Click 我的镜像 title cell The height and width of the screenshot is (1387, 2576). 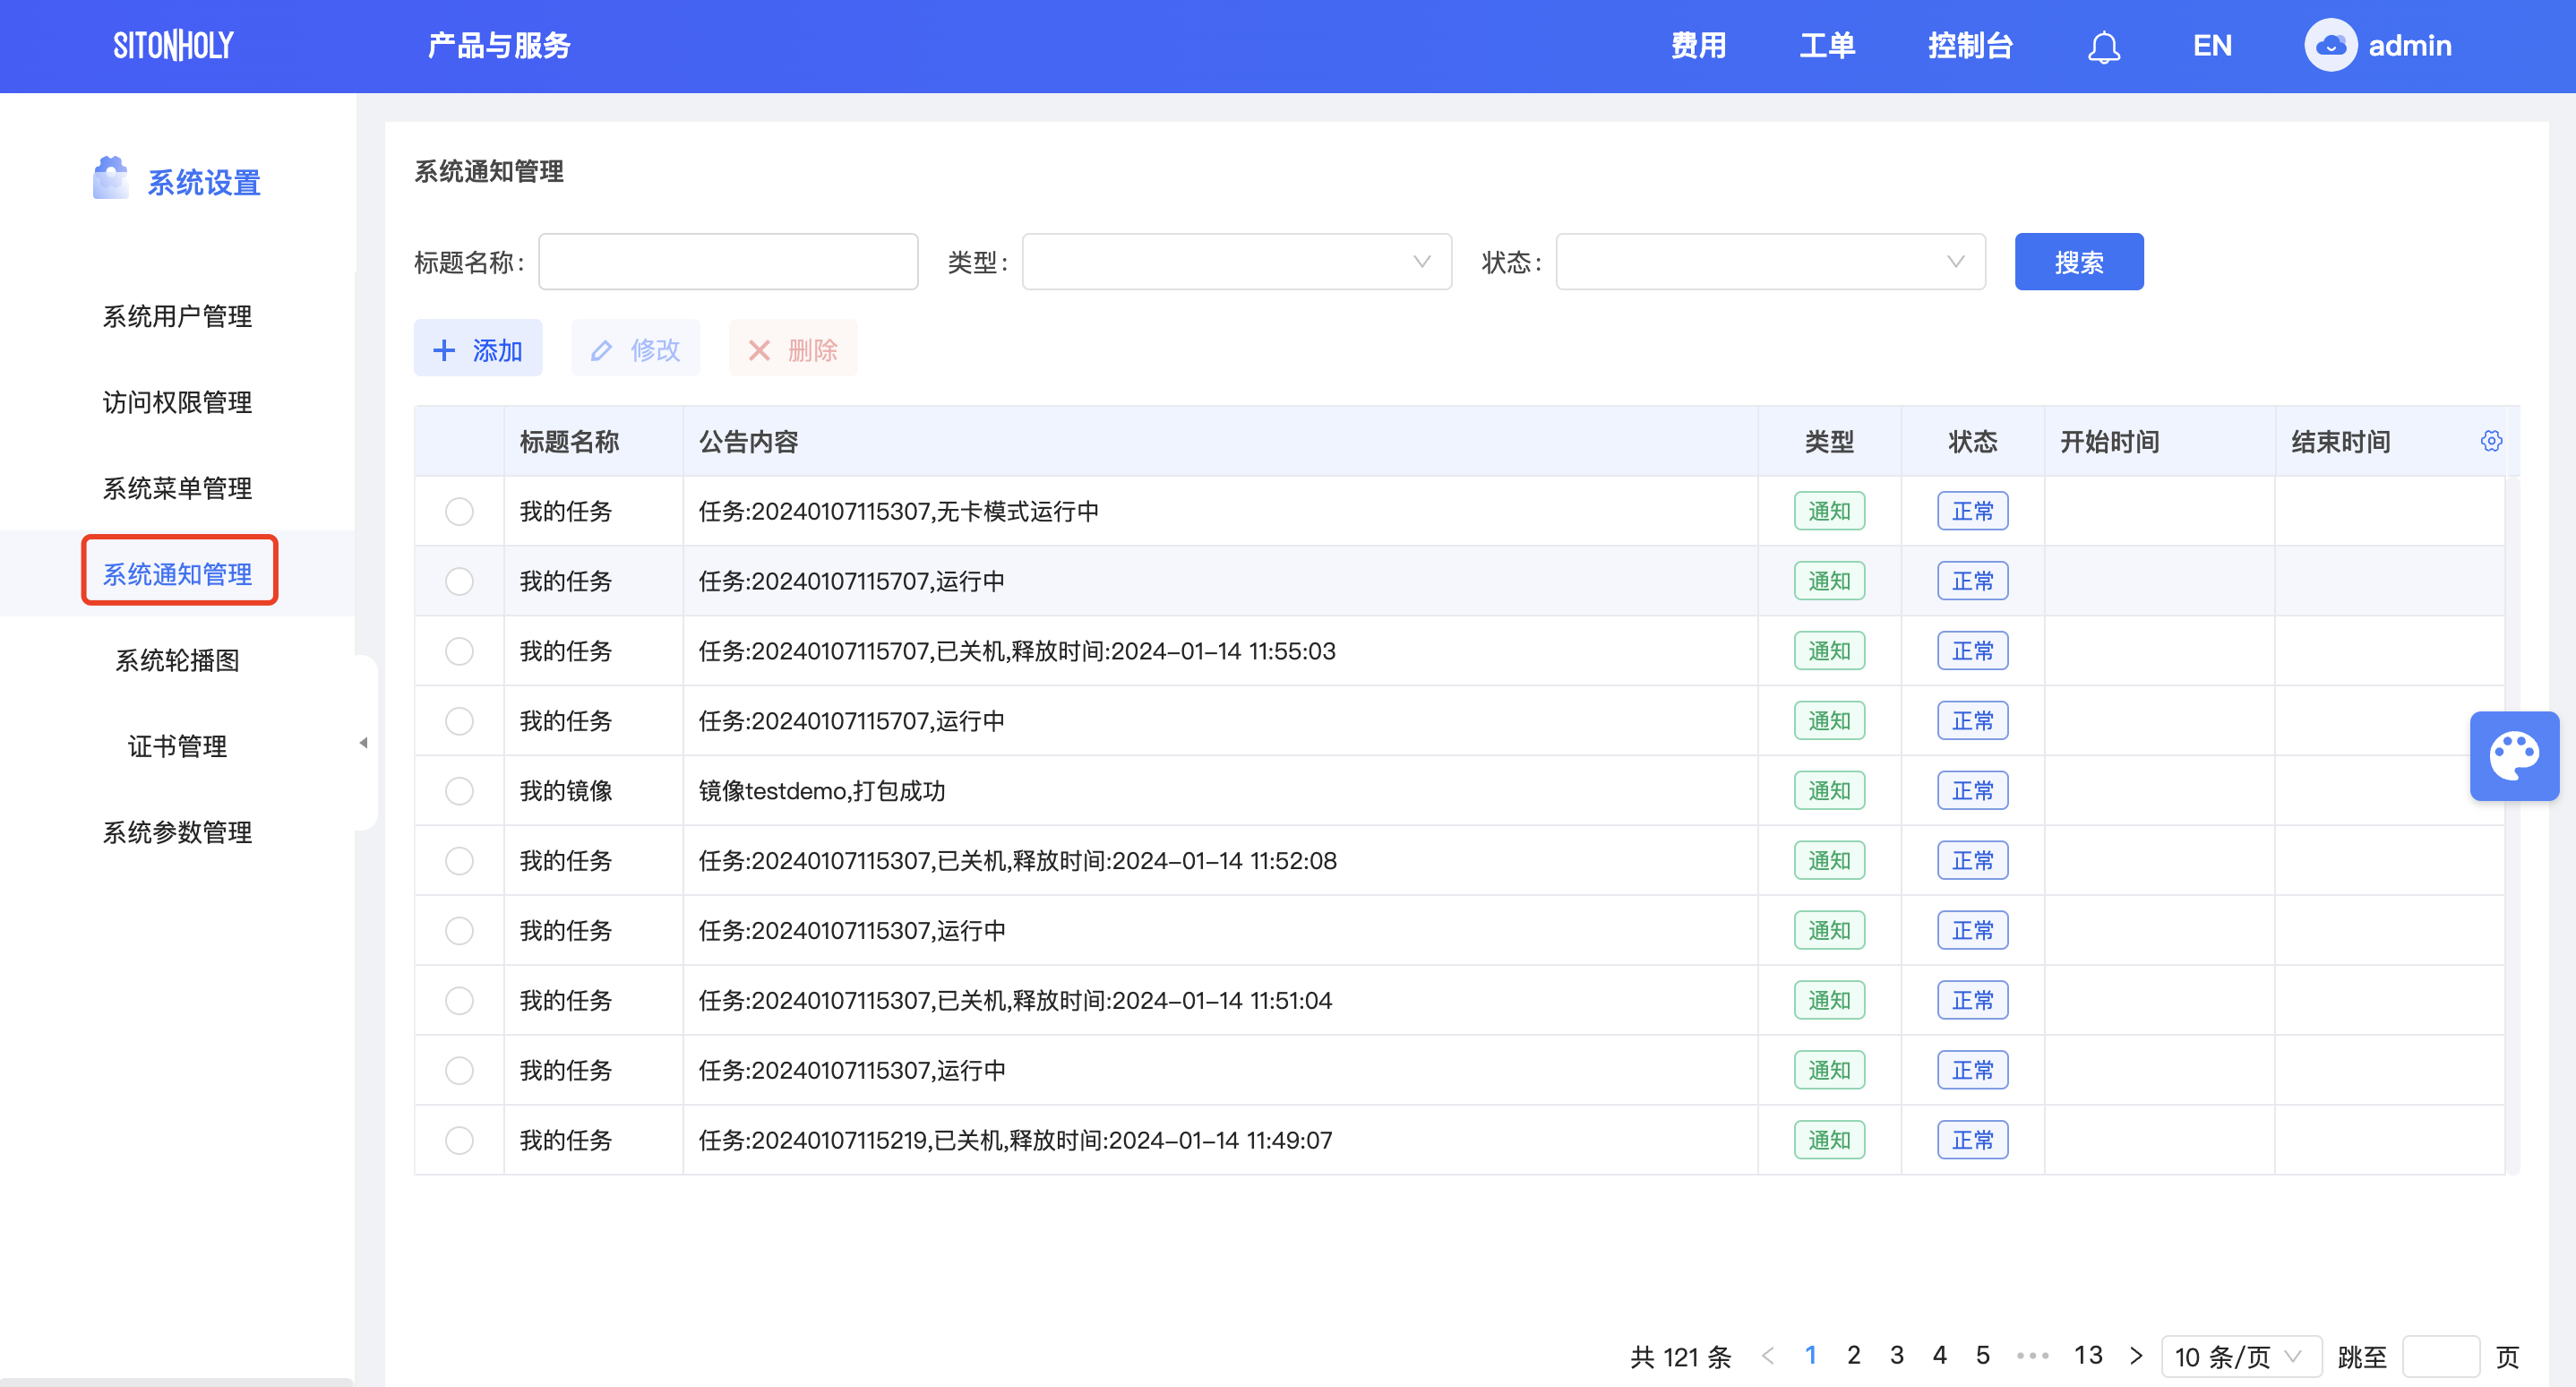(x=566, y=791)
